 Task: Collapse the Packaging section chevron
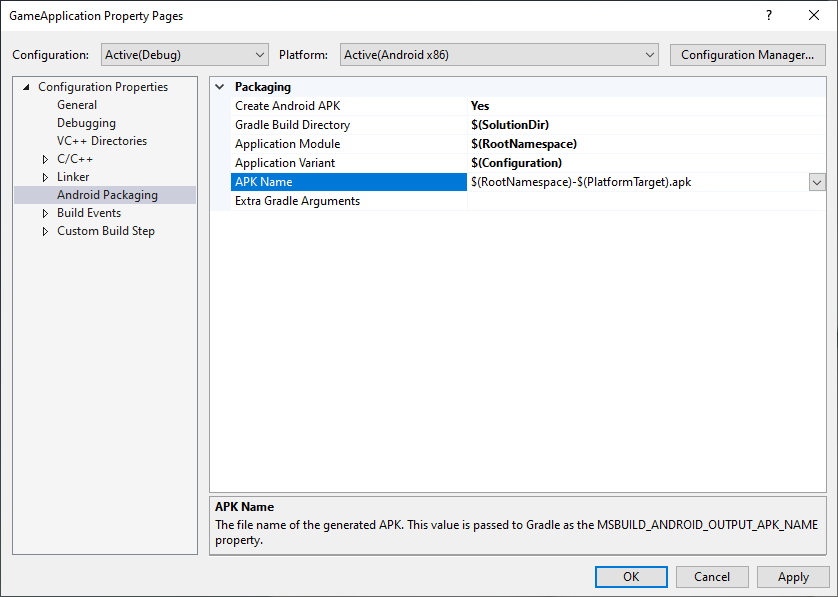point(220,87)
